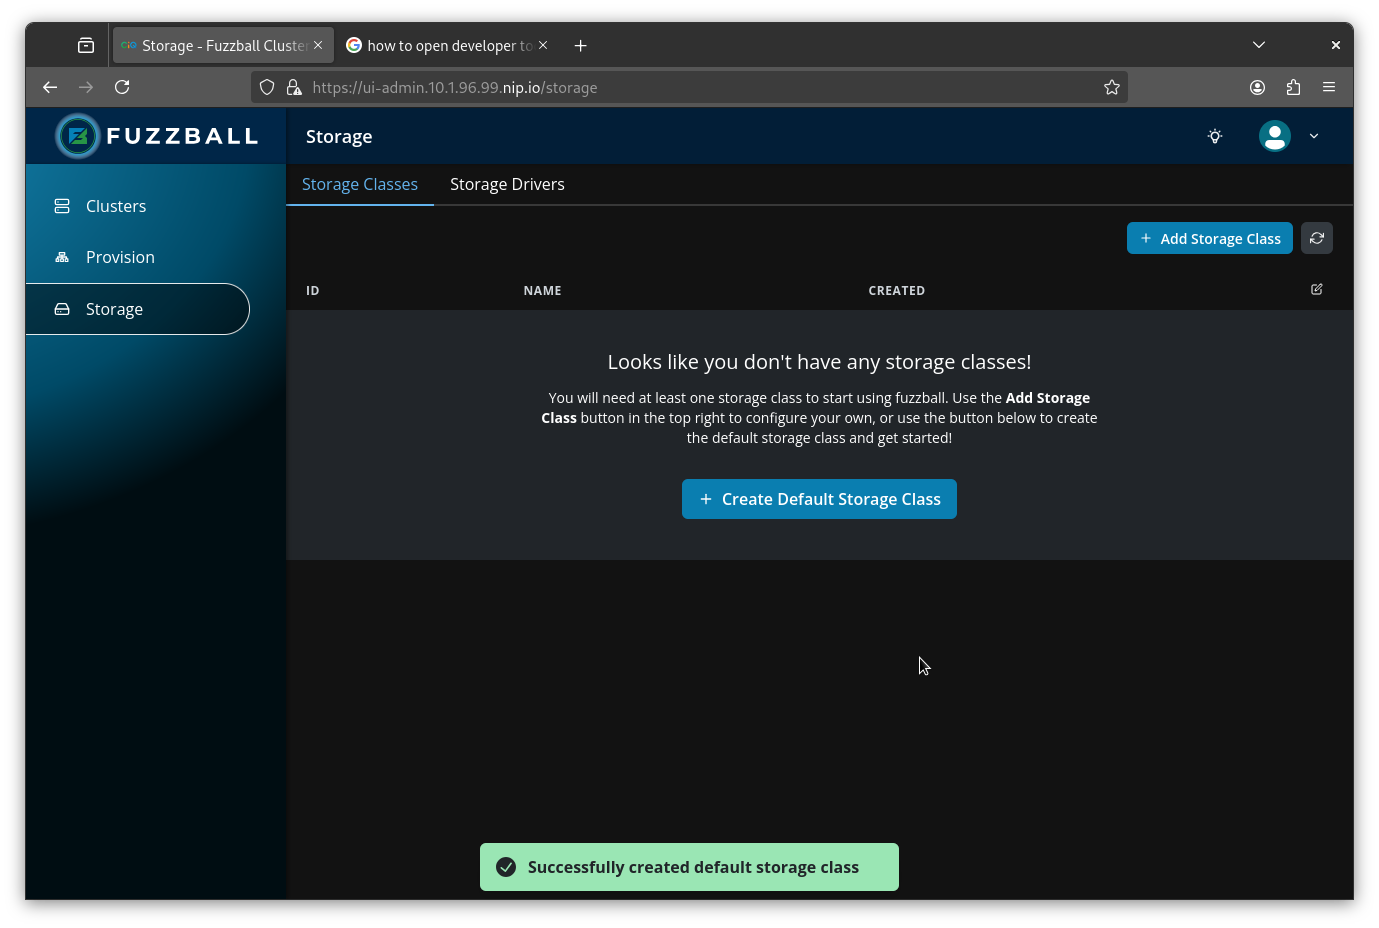Image resolution: width=1379 pixels, height=928 pixels.
Task: Click the Storage page title
Action: point(339,136)
